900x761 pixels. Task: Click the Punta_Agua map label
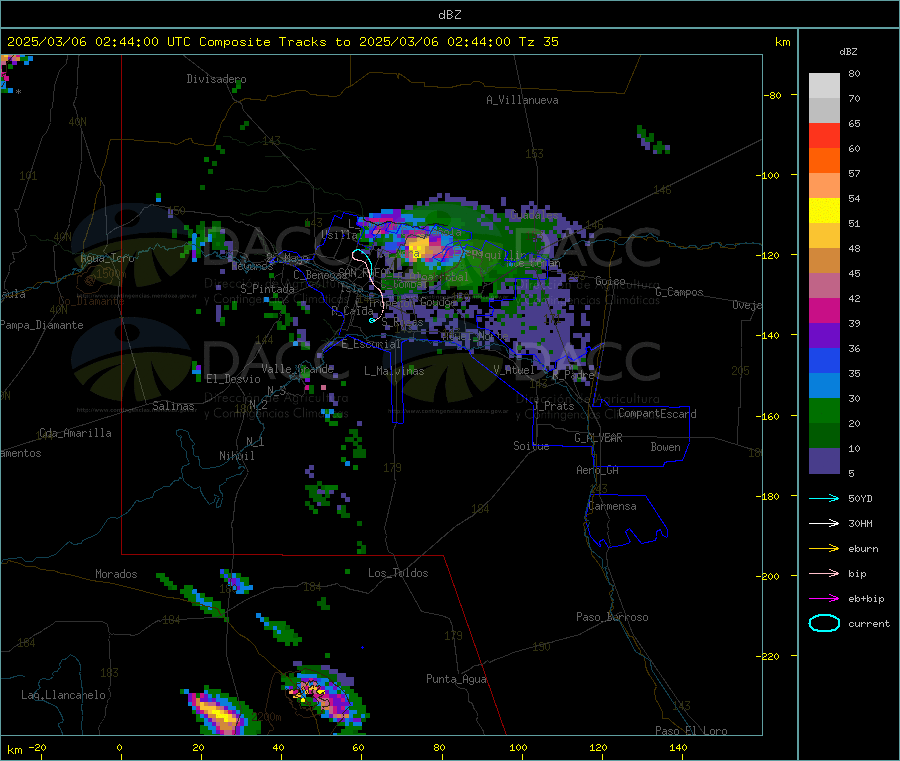click(456, 679)
